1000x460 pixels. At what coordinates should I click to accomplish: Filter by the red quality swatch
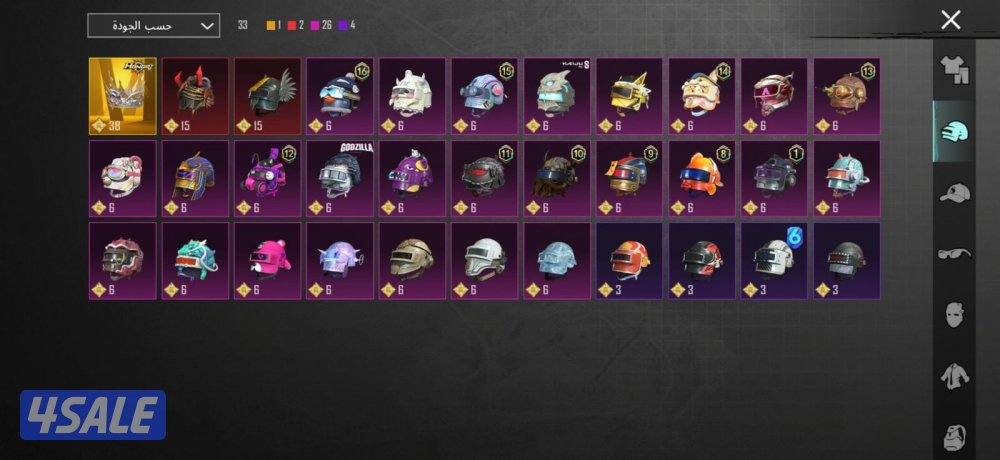[291, 26]
